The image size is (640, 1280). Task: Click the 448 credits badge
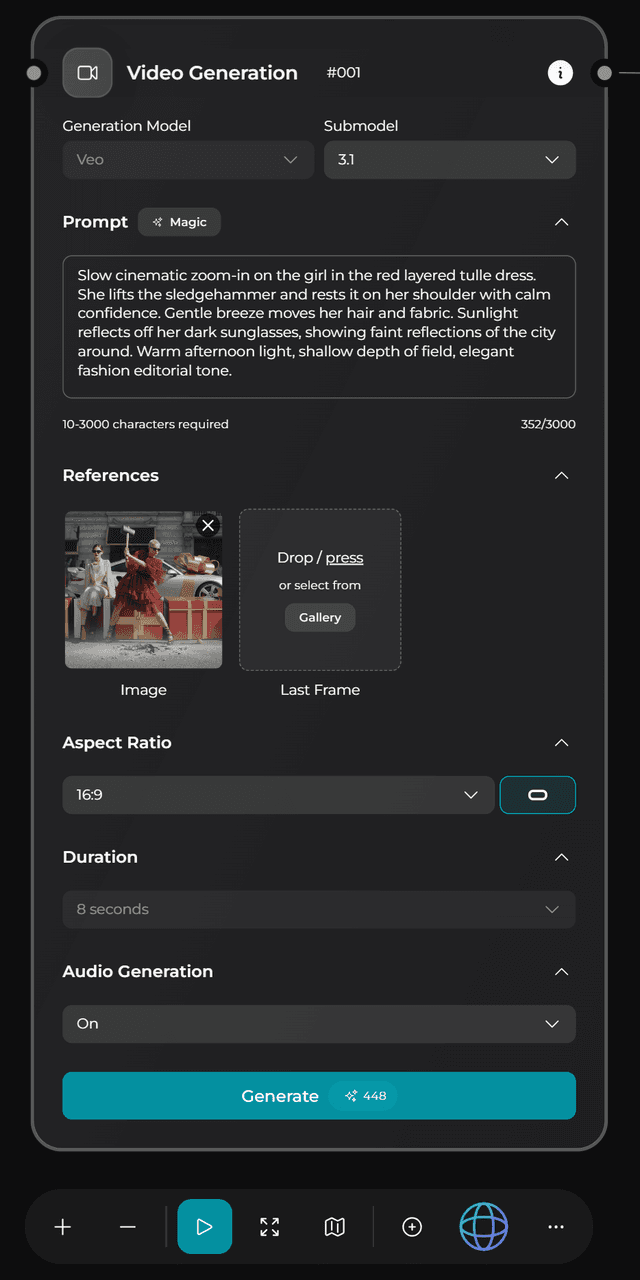click(x=365, y=1096)
